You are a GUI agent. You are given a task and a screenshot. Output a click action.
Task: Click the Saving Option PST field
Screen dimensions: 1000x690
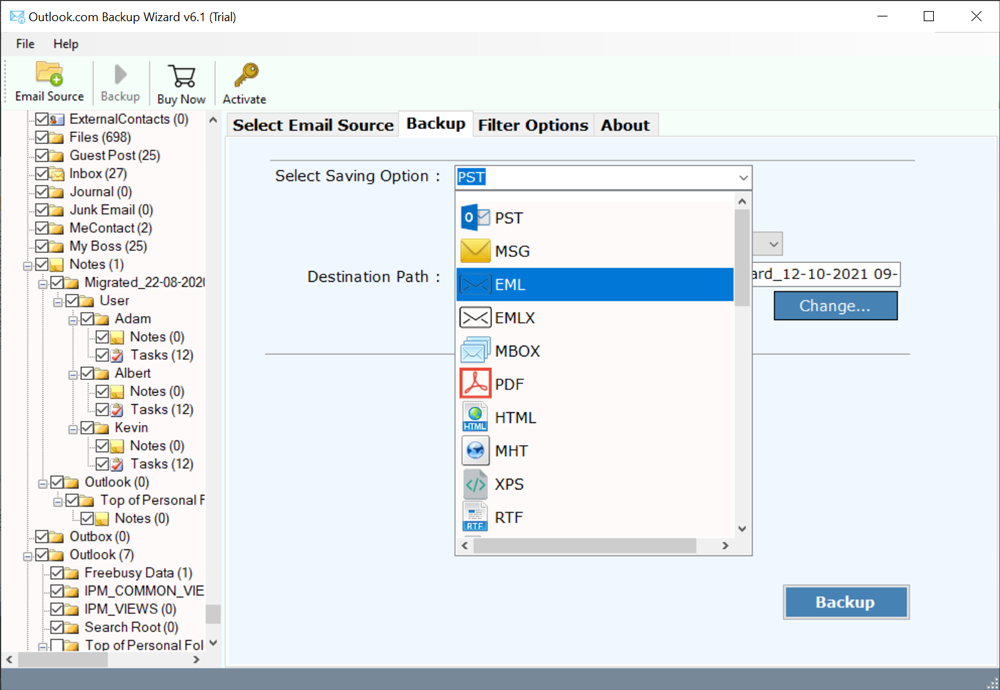click(x=603, y=177)
